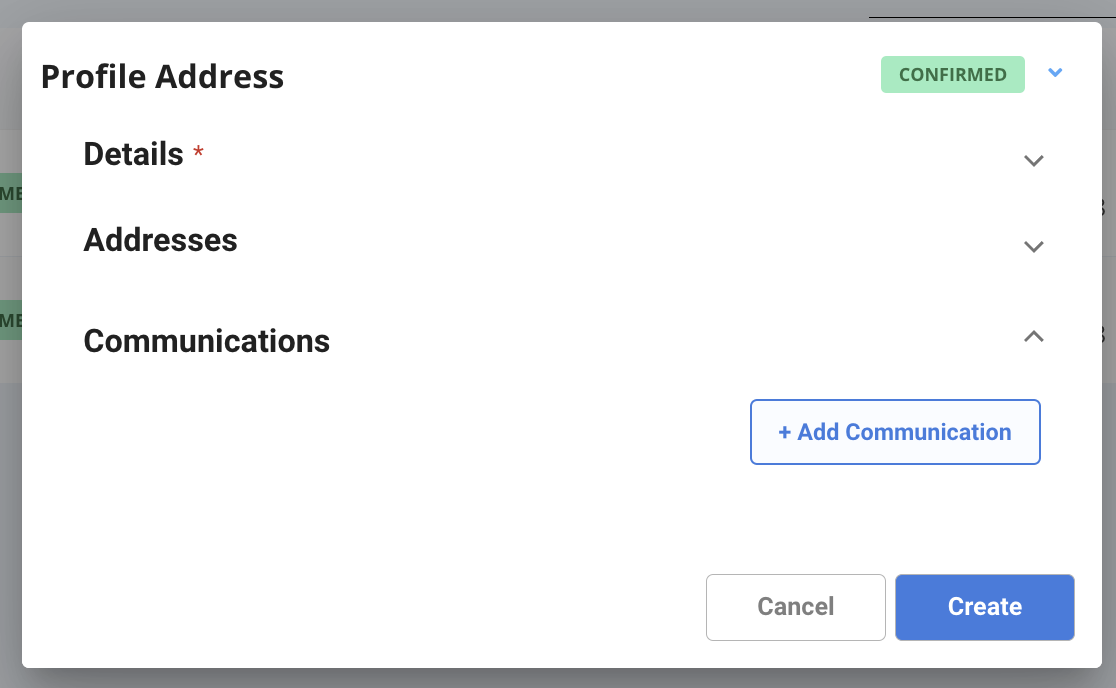
Task: Click the Details section heading
Action: [x=133, y=154]
